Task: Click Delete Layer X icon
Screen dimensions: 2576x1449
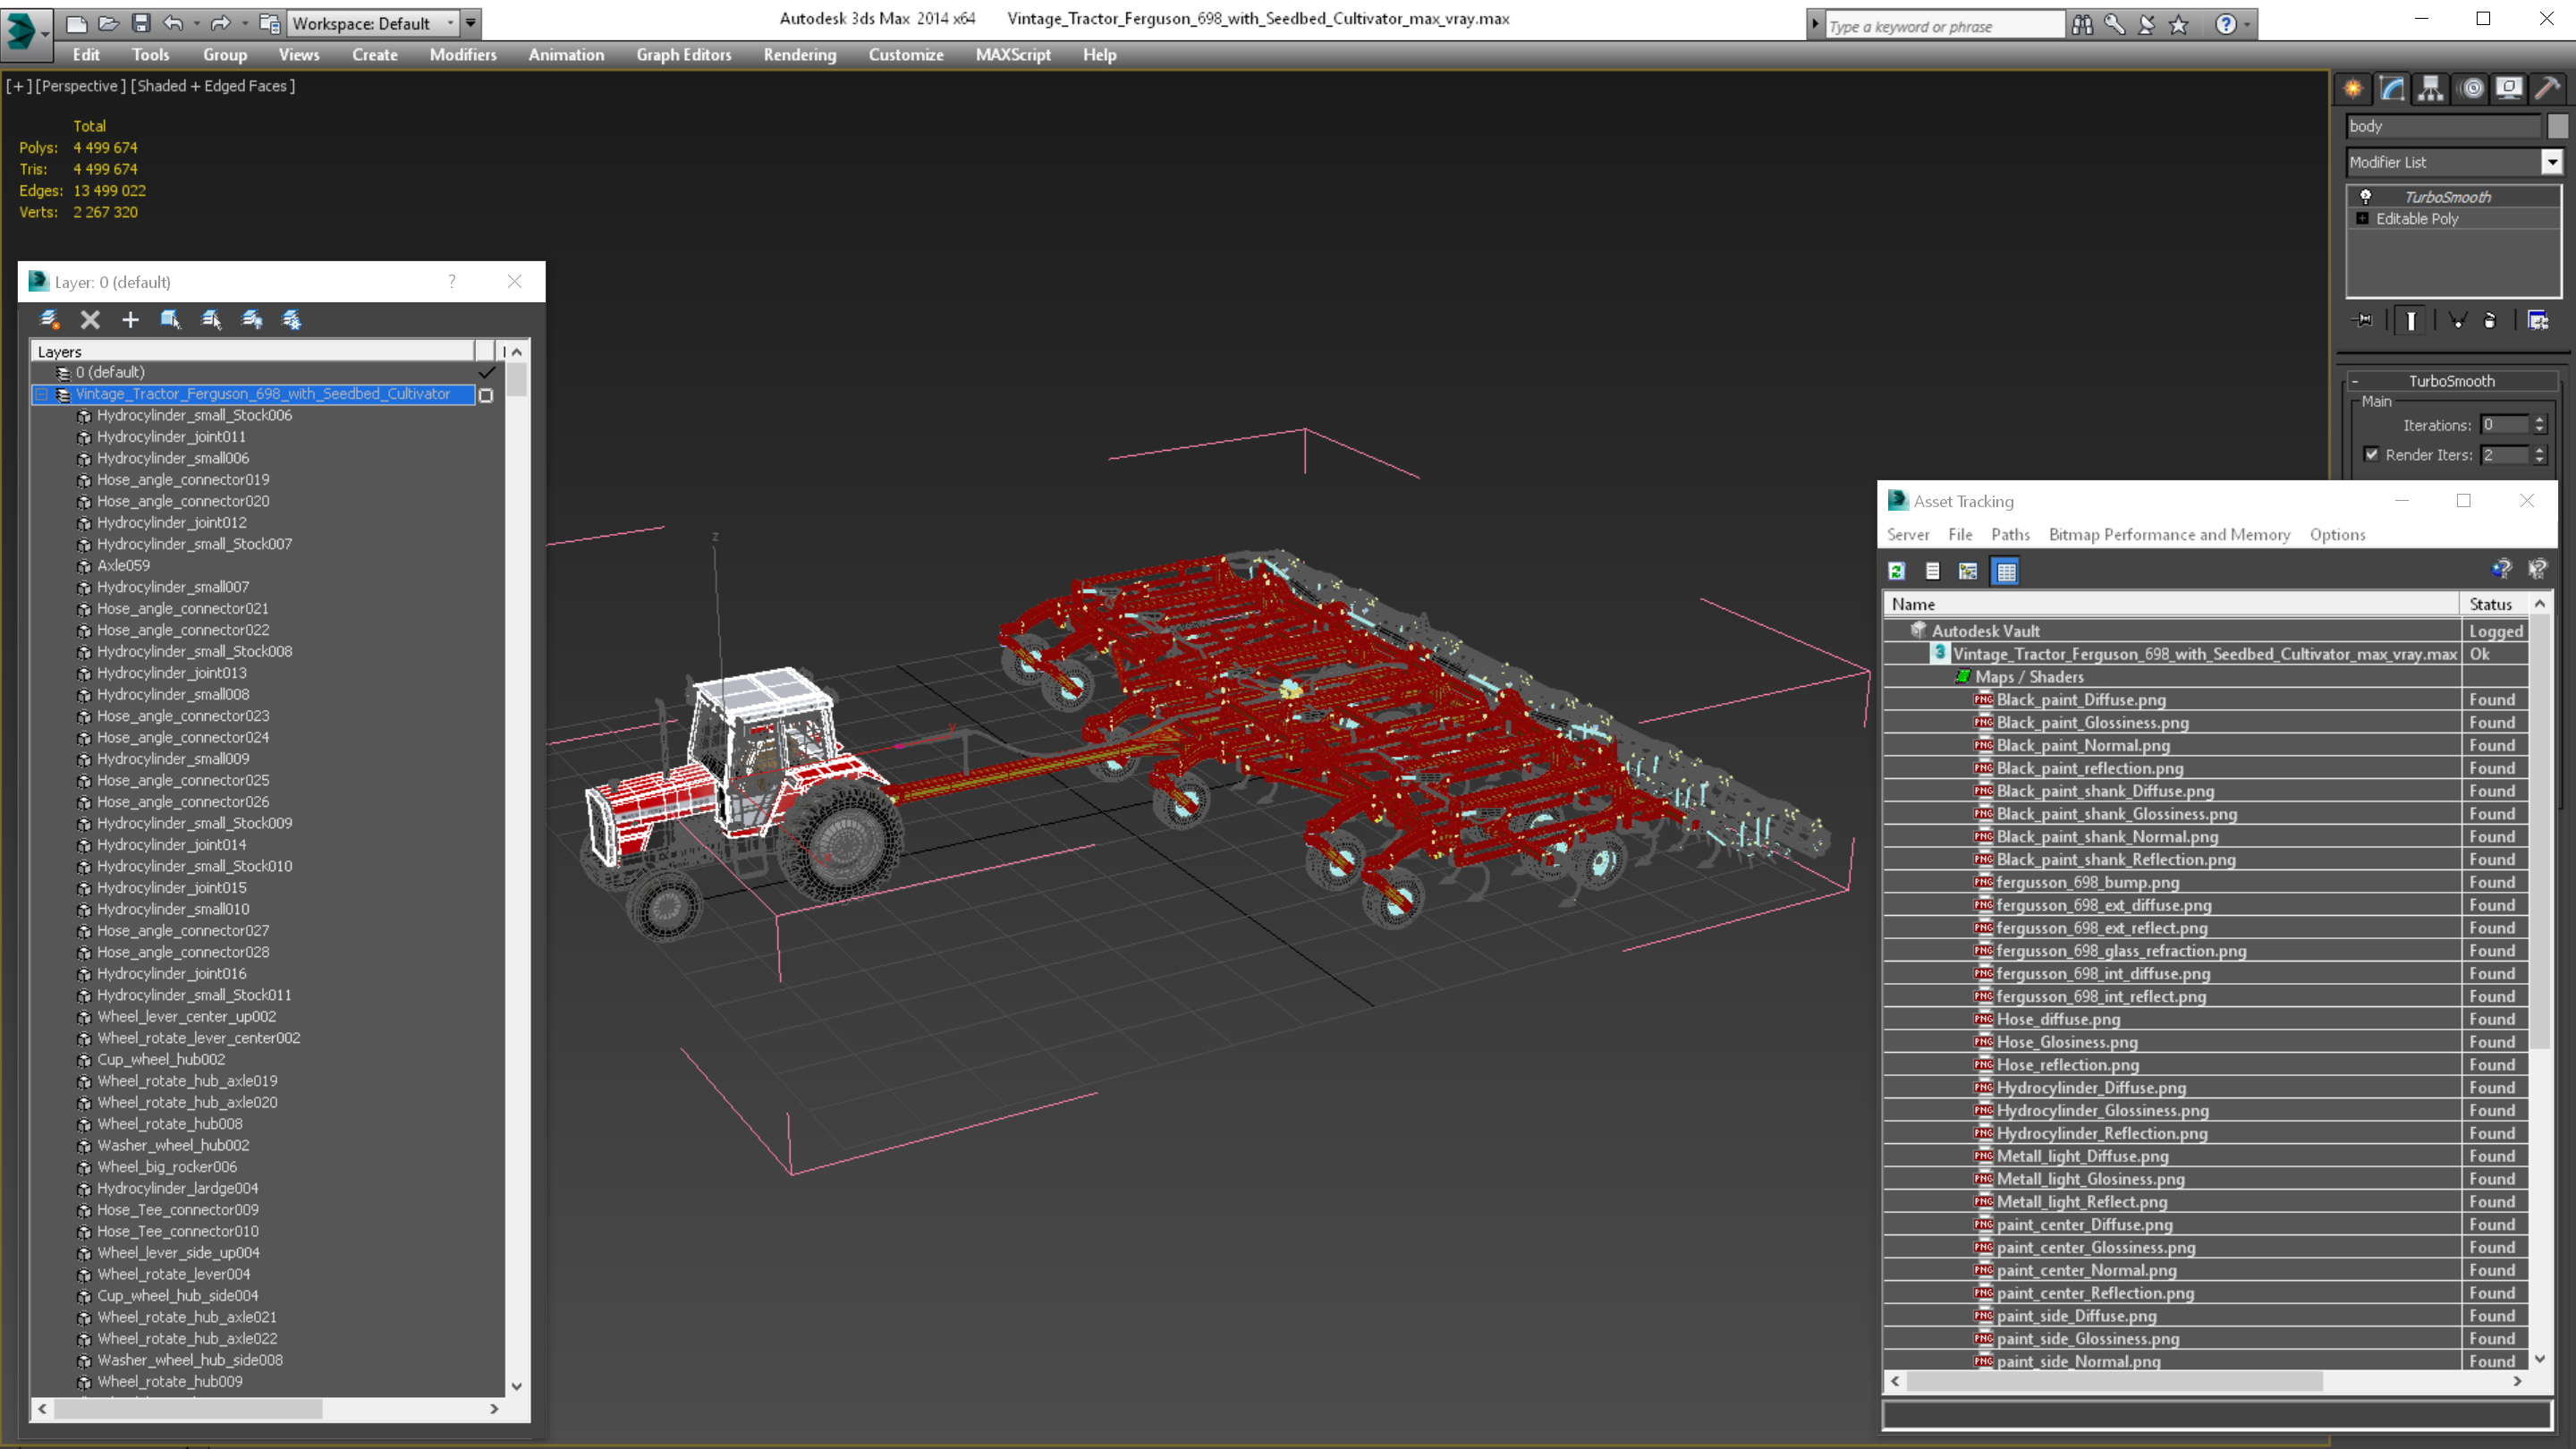Action: point(90,319)
